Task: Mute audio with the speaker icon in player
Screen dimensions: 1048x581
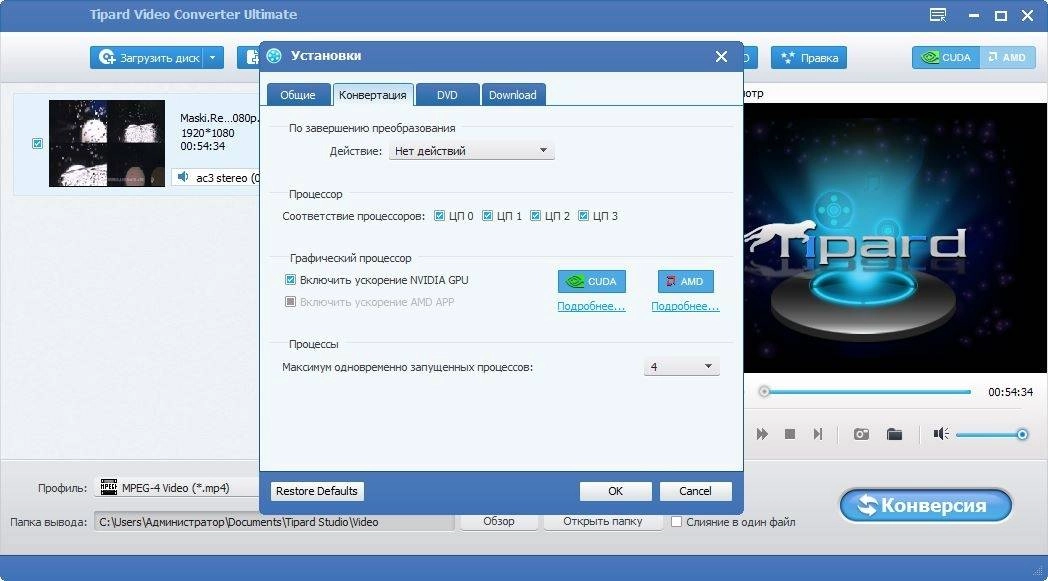Action: pos(941,434)
